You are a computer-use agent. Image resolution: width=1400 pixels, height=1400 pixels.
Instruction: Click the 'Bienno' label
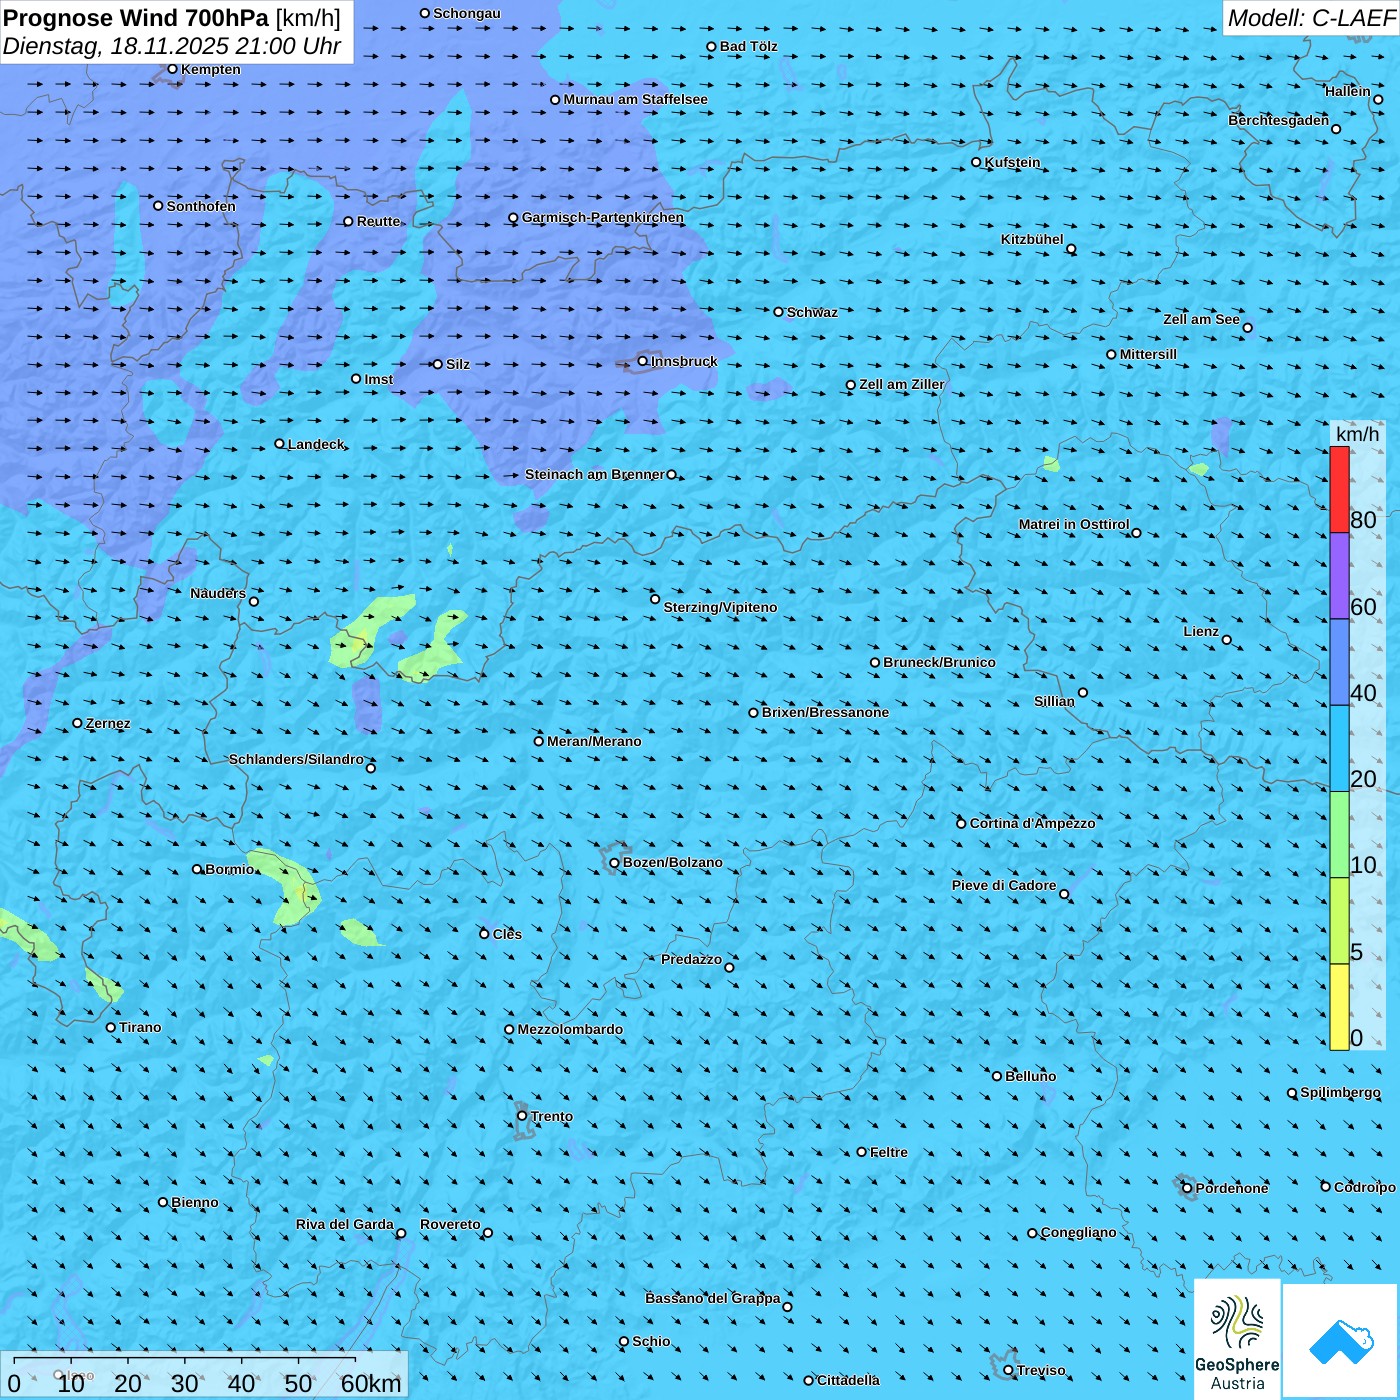[x=195, y=1202]
